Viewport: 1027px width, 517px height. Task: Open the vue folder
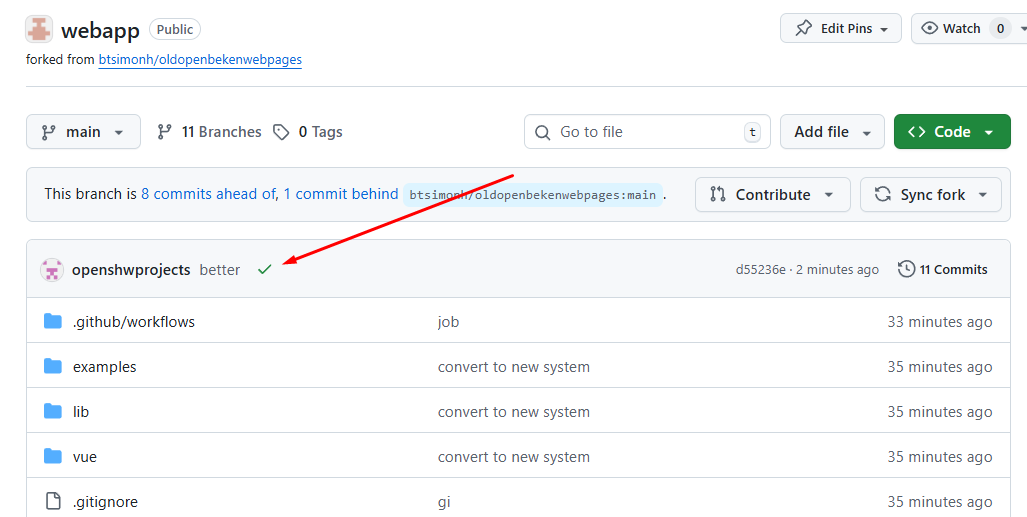(x=84, y=457)
